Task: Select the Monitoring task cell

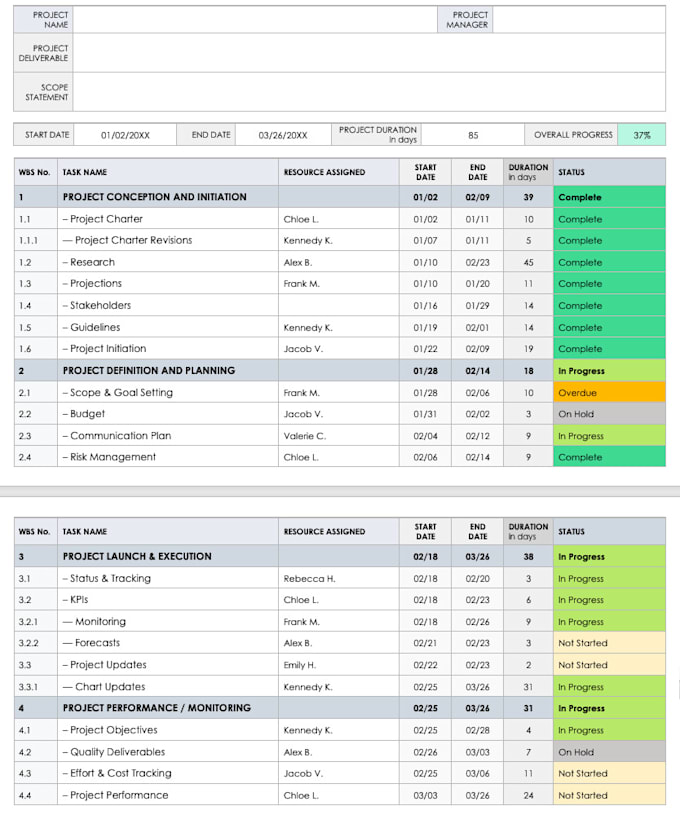Action: tap(168, 622)
